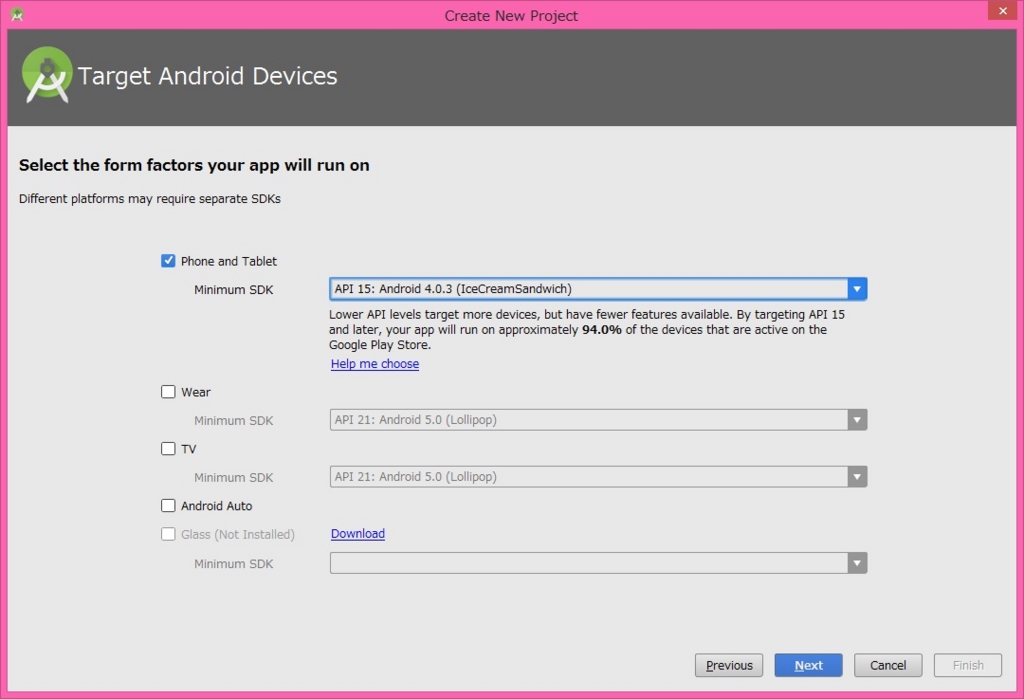Open the Wear Minimum SDK dropdown arrow

[857, 419]
